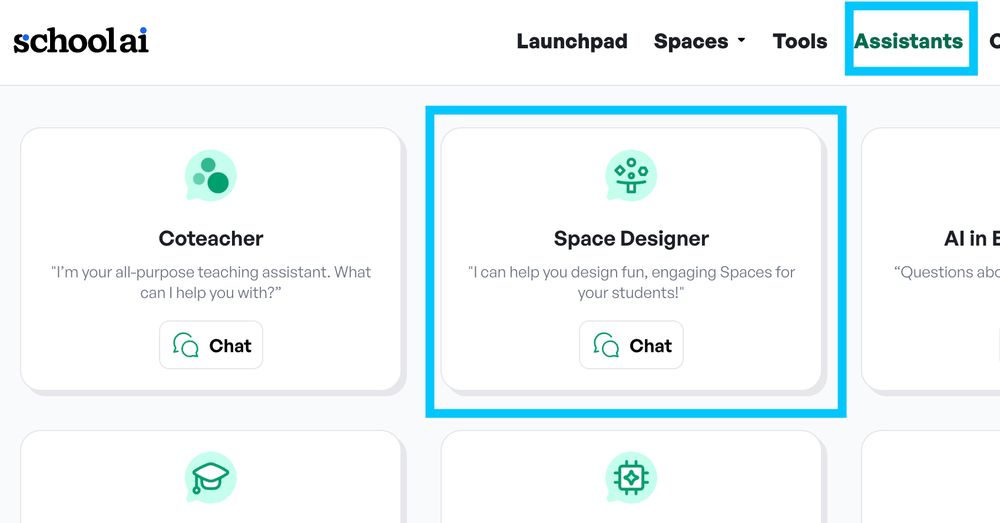Click the Space Designer card title
The width and height of the screenshot is (1000, 523).
point(631,239)
